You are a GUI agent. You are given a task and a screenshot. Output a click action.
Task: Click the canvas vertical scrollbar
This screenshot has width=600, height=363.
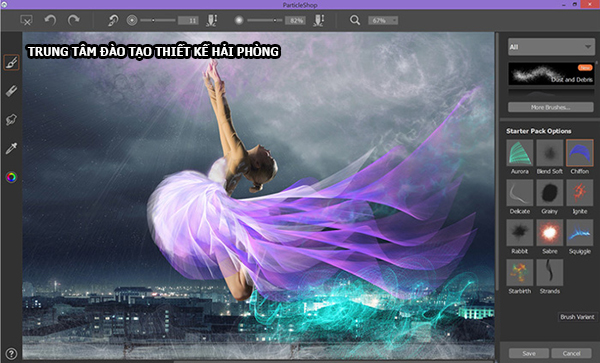tap(497, 161)
